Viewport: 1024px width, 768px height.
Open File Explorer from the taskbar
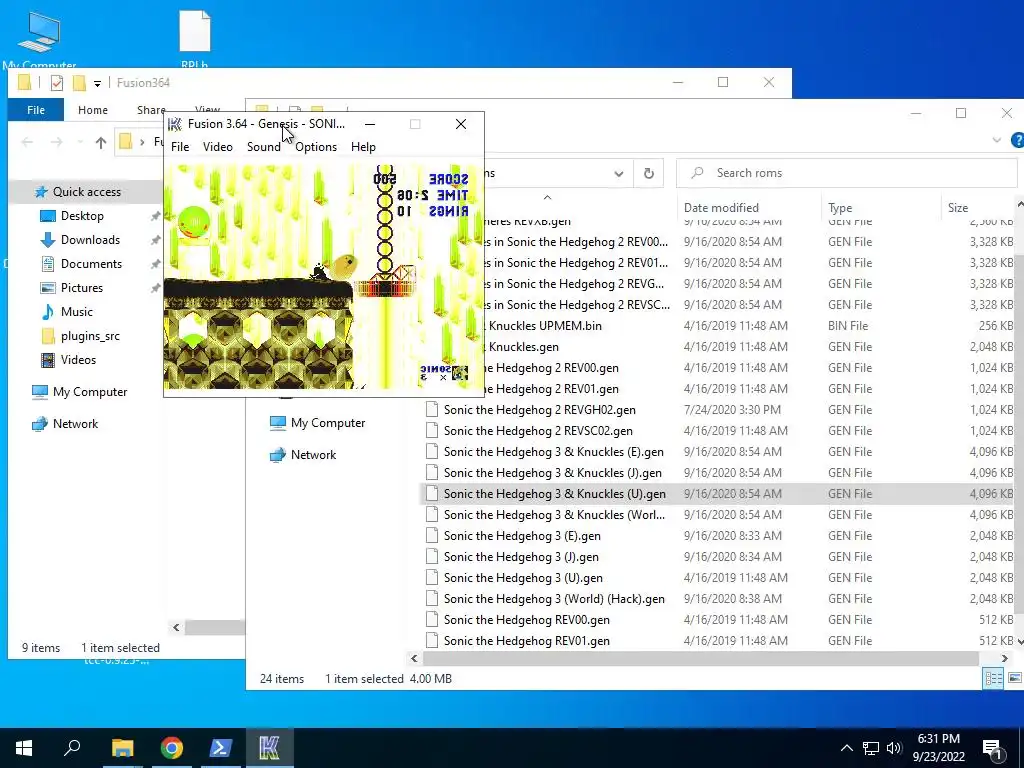click(122, 748)
